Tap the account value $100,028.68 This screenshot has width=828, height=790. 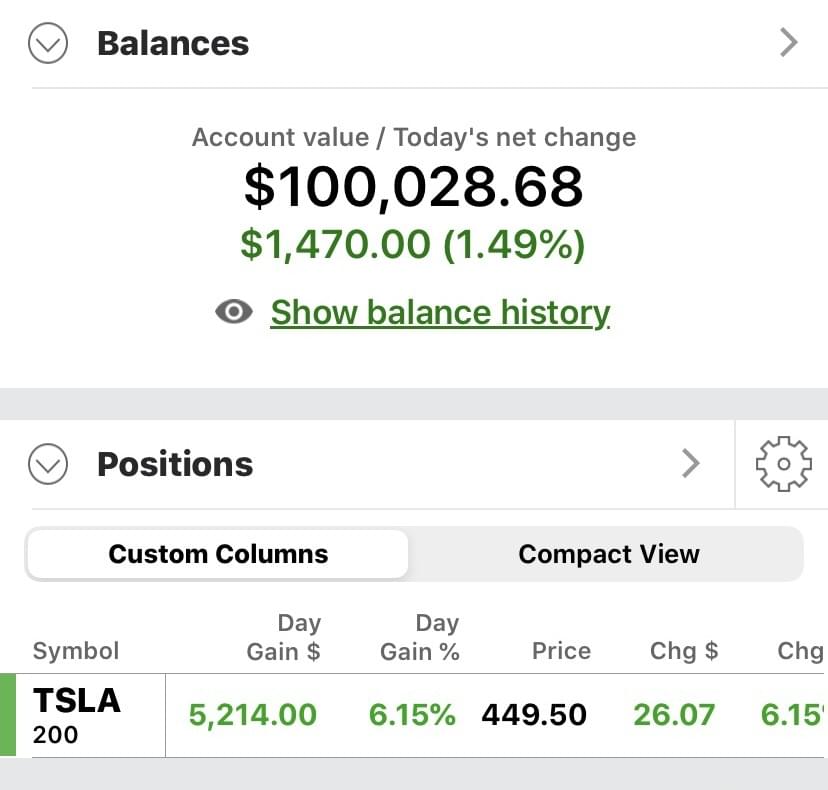[x=413, y=187]
